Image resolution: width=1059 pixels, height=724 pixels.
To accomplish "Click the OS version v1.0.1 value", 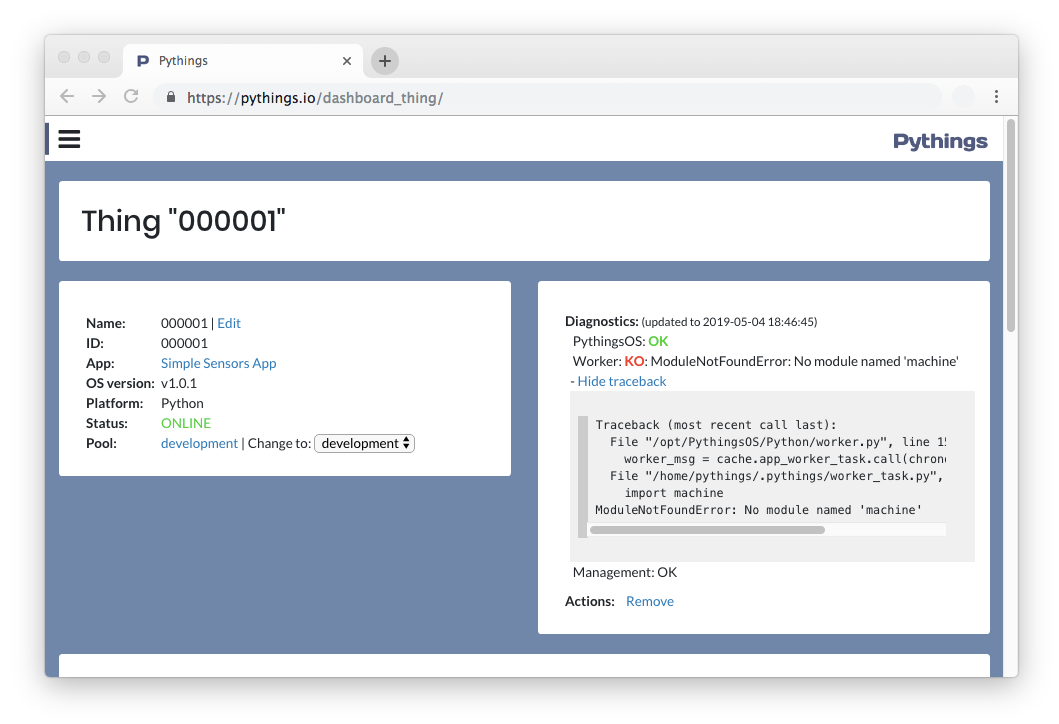I will tap(179, 384).
